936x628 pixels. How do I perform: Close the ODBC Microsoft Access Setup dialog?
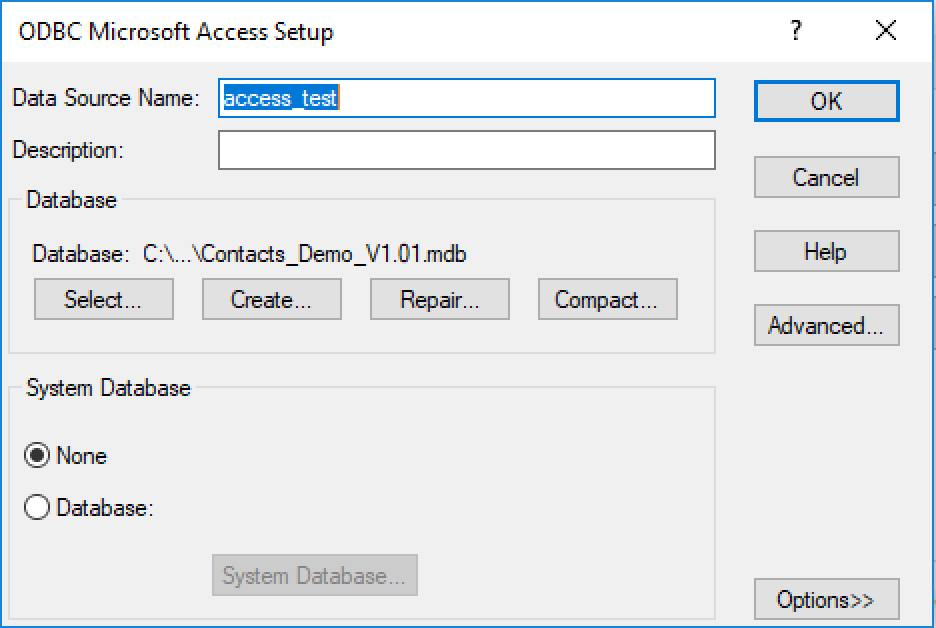coord(886,30)
